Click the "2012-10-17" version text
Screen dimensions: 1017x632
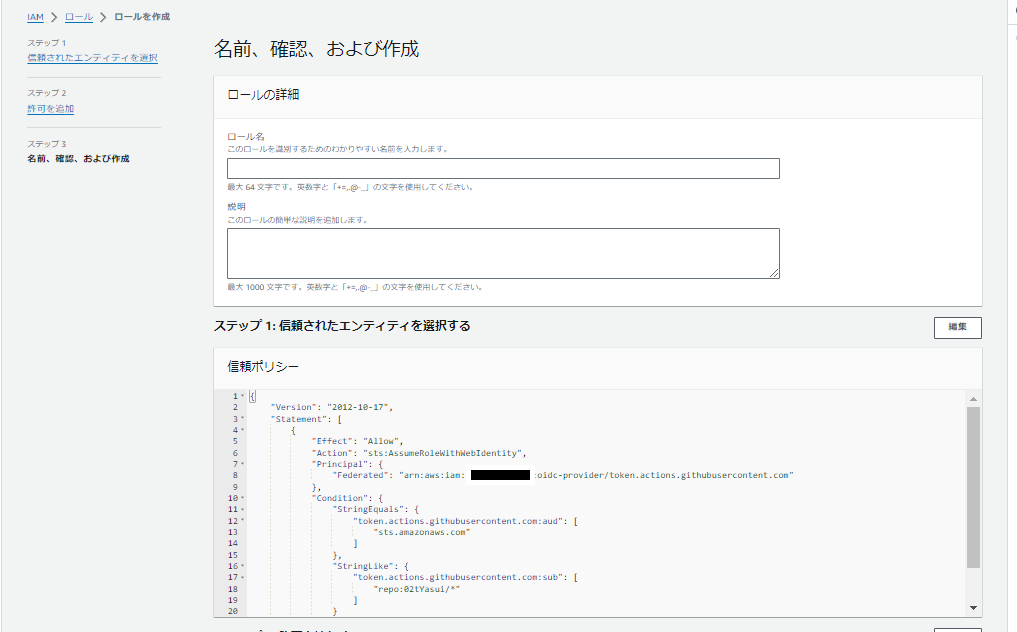pos(357,407)
